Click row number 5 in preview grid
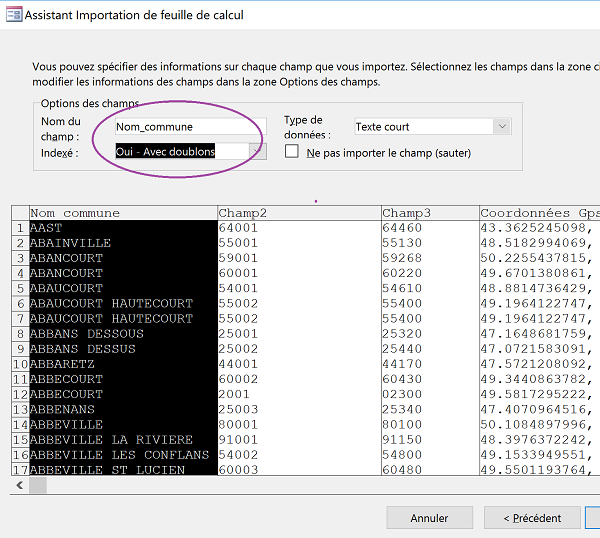Viewport: 600px width, 538px height. click(x=20, y=288)
